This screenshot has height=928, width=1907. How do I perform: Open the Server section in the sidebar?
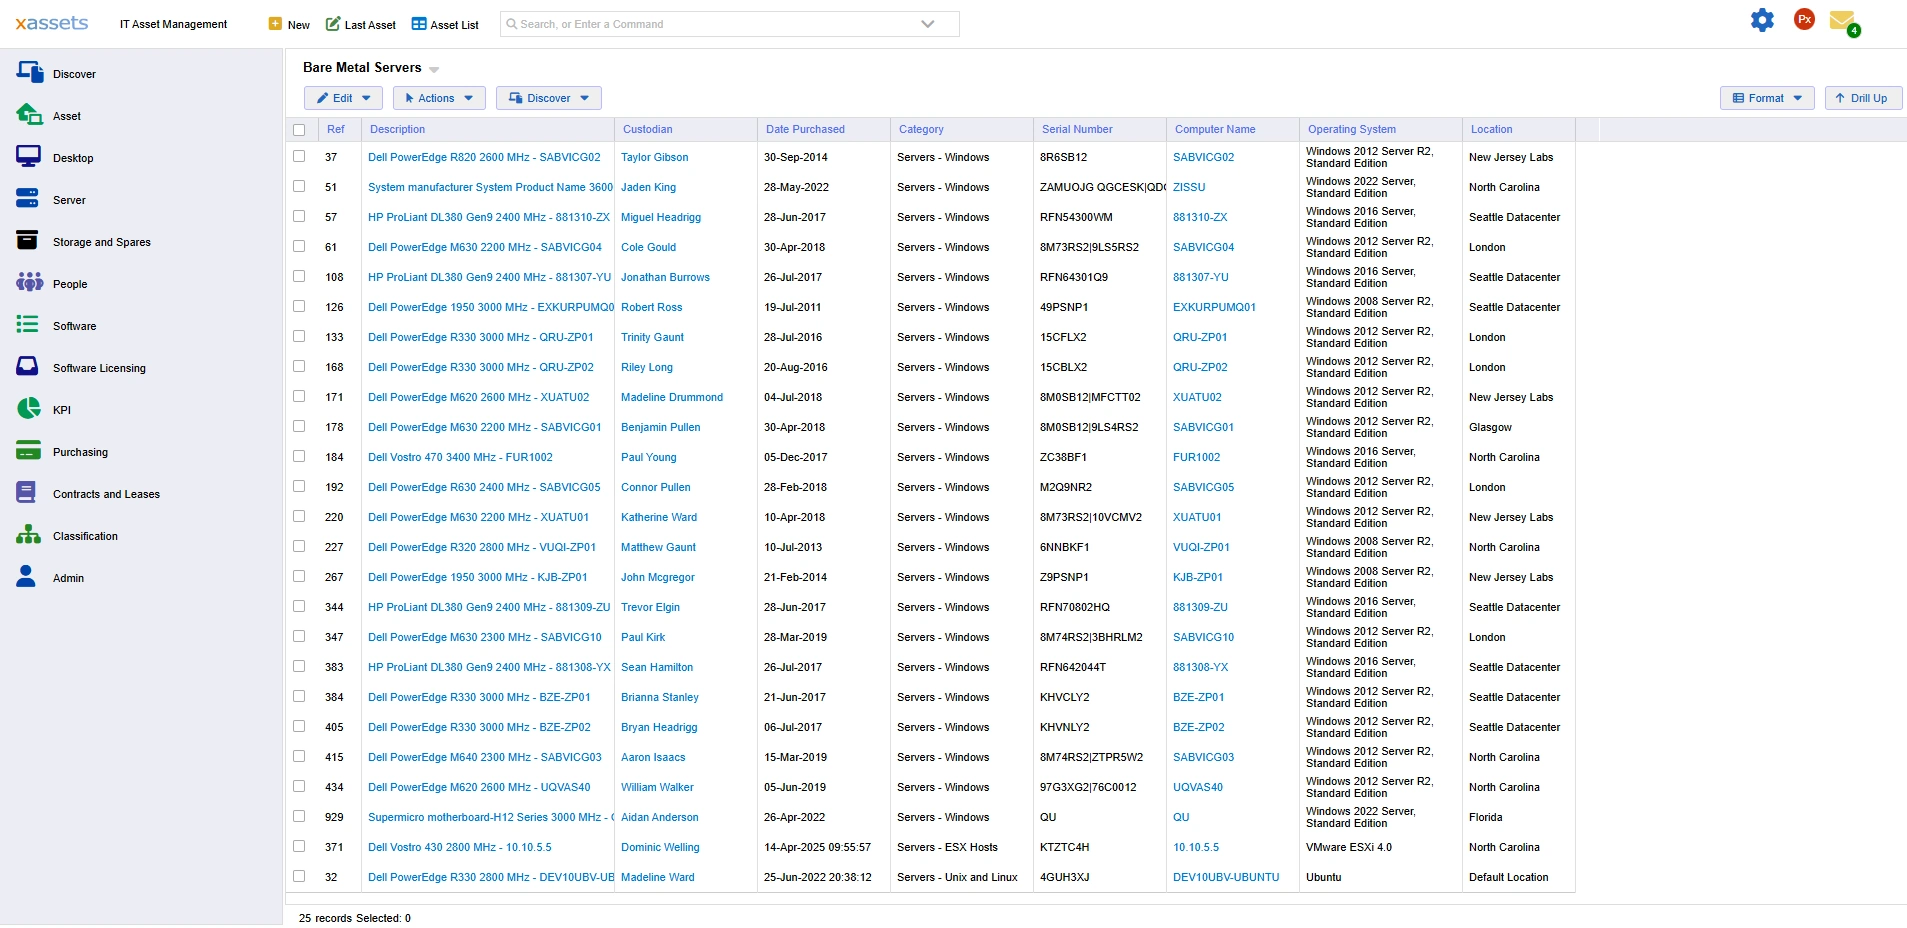click(x=67, y=199)
